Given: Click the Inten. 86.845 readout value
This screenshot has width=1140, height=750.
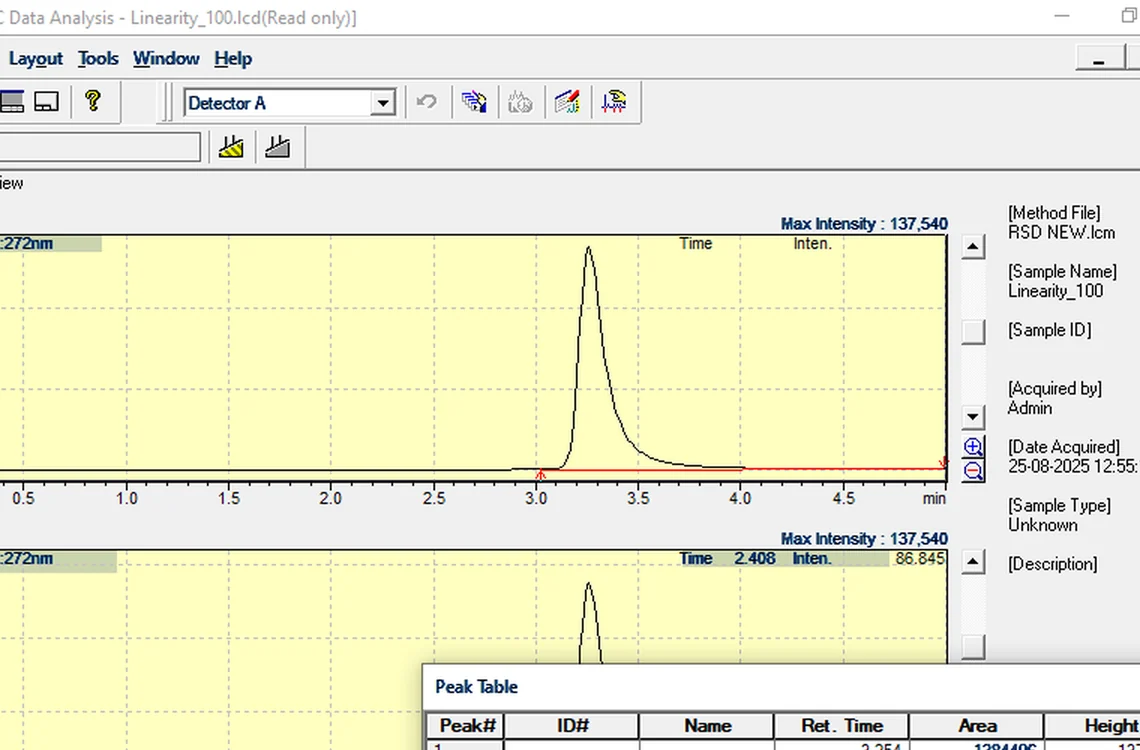Looking at the screenshot, I should click(x=920, y=558).
